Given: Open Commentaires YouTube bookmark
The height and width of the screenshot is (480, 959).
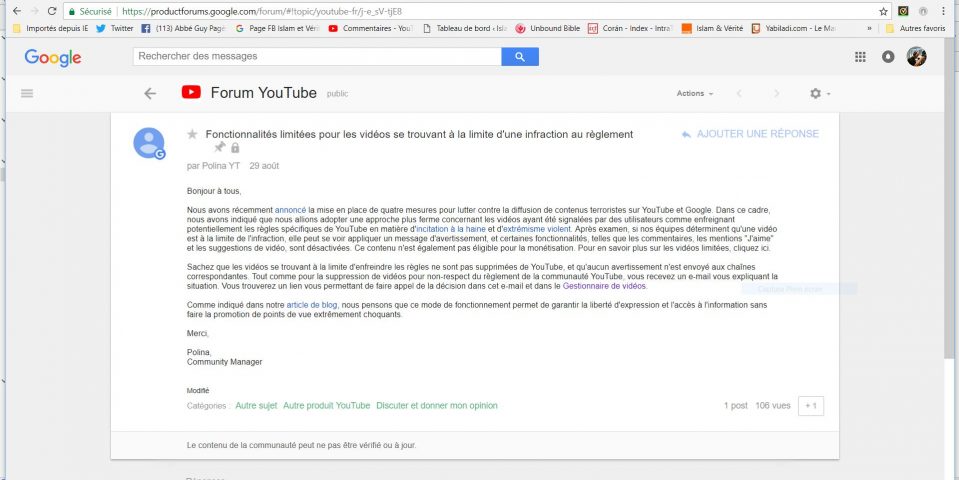Looking at the screenshot, I should click(x=371, y=28).
